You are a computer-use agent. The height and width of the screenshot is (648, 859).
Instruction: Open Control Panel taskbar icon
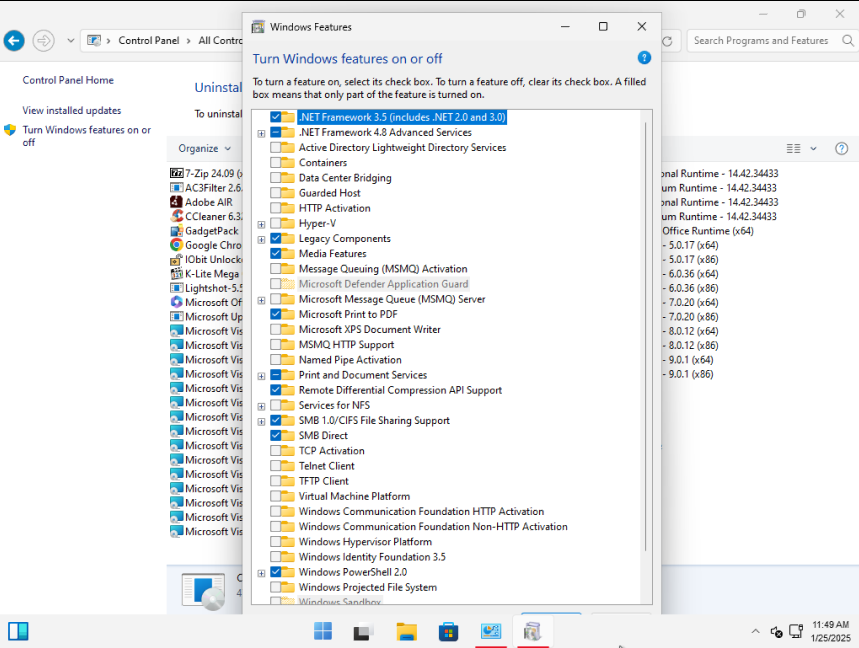point(490,631)
